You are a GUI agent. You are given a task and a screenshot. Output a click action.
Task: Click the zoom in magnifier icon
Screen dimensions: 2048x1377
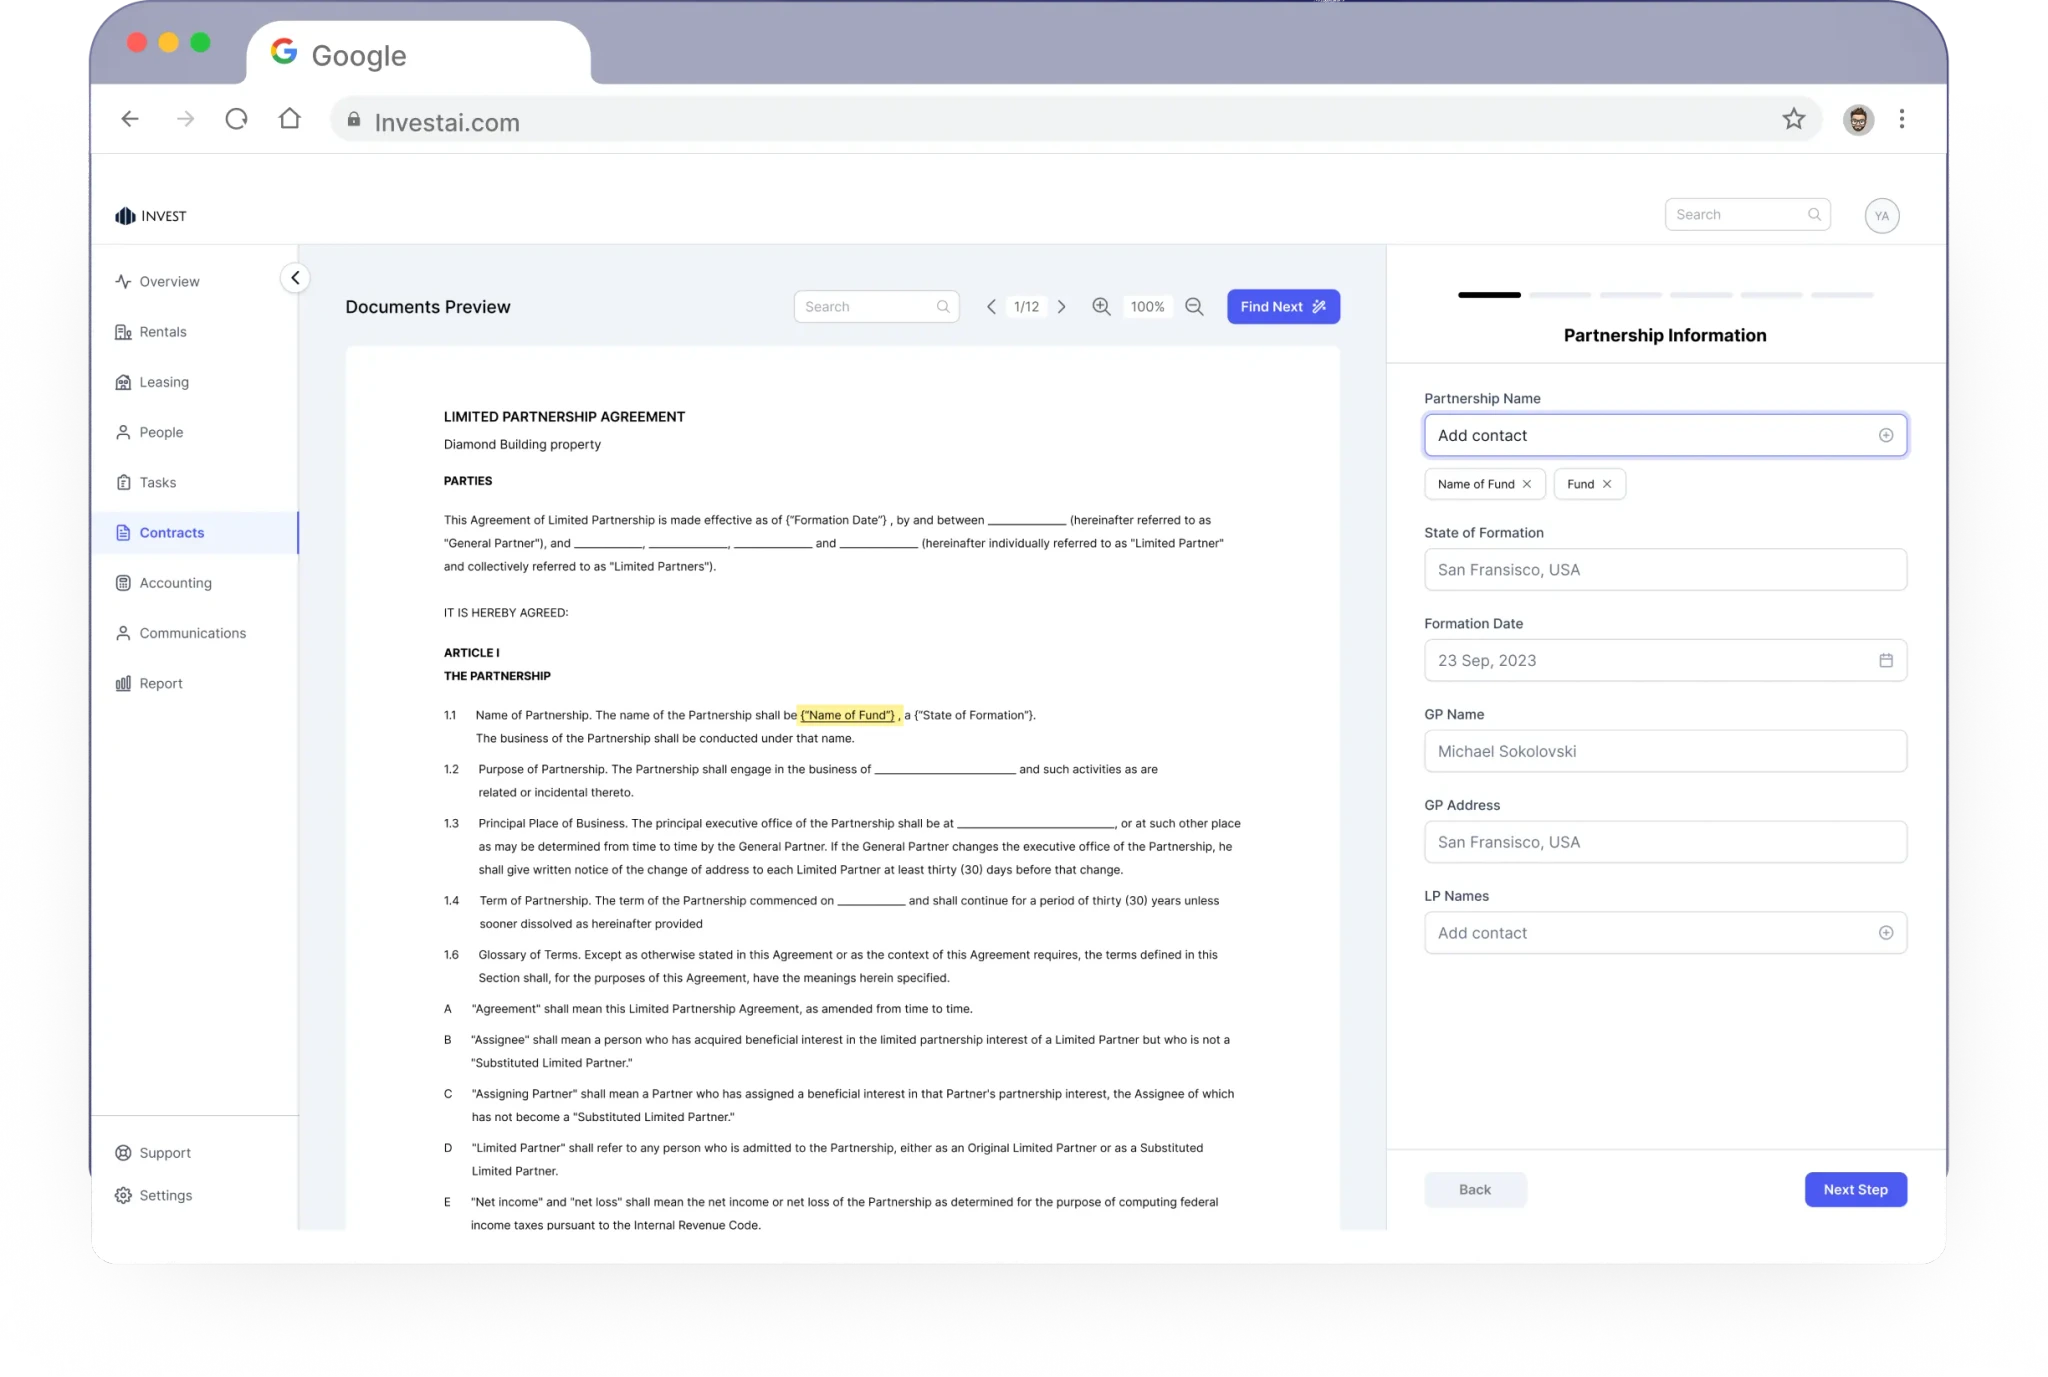[x=1101, y=307]
